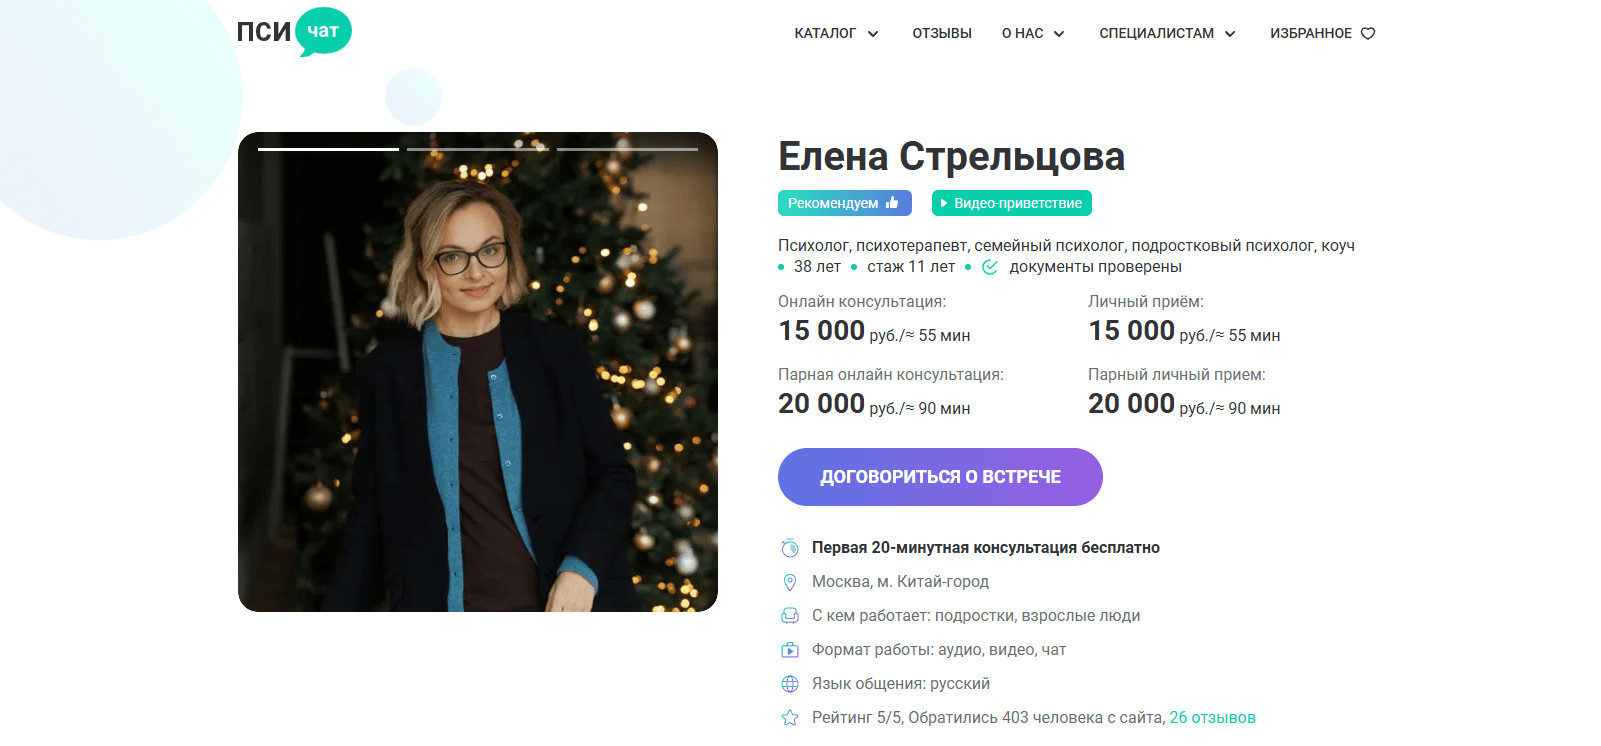Expand the О нас dropdown chevron

click(x=1059, y=34)
